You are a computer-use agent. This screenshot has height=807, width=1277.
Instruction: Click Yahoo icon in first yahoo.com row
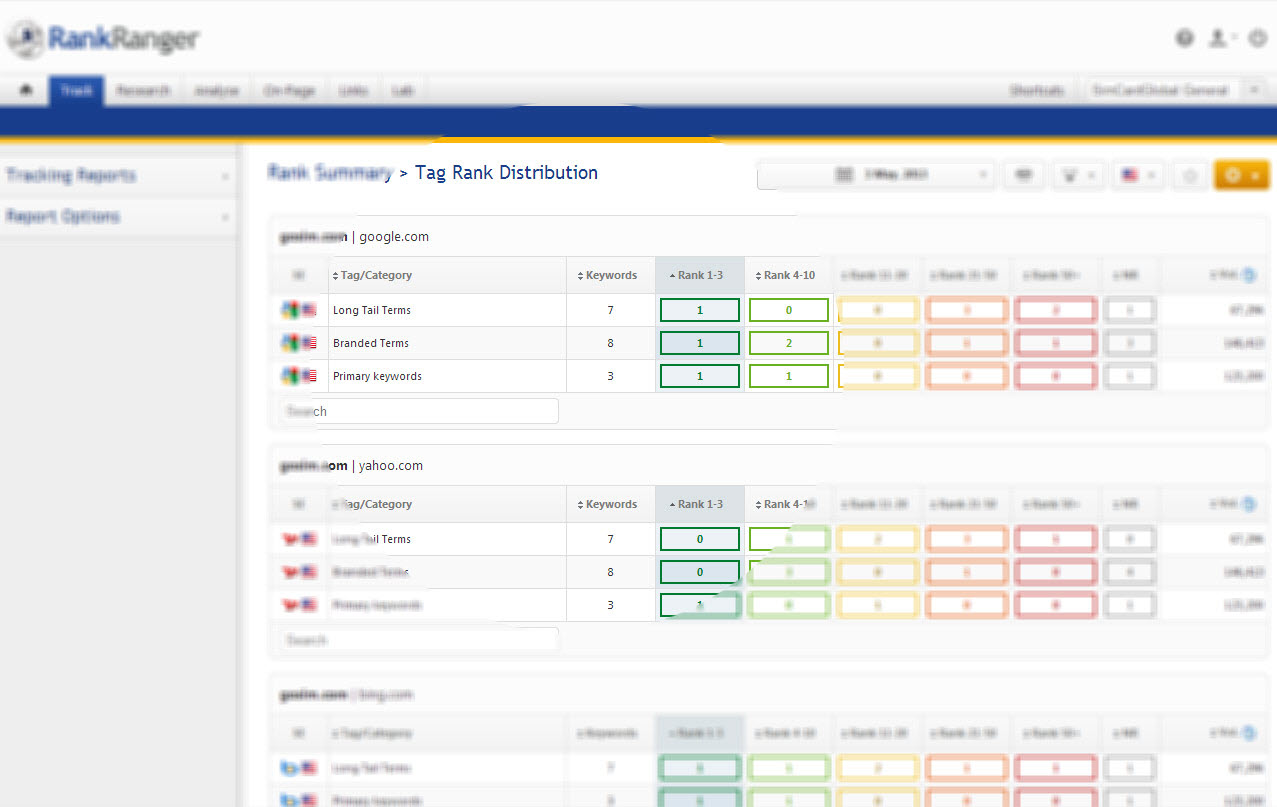(291, 539)
